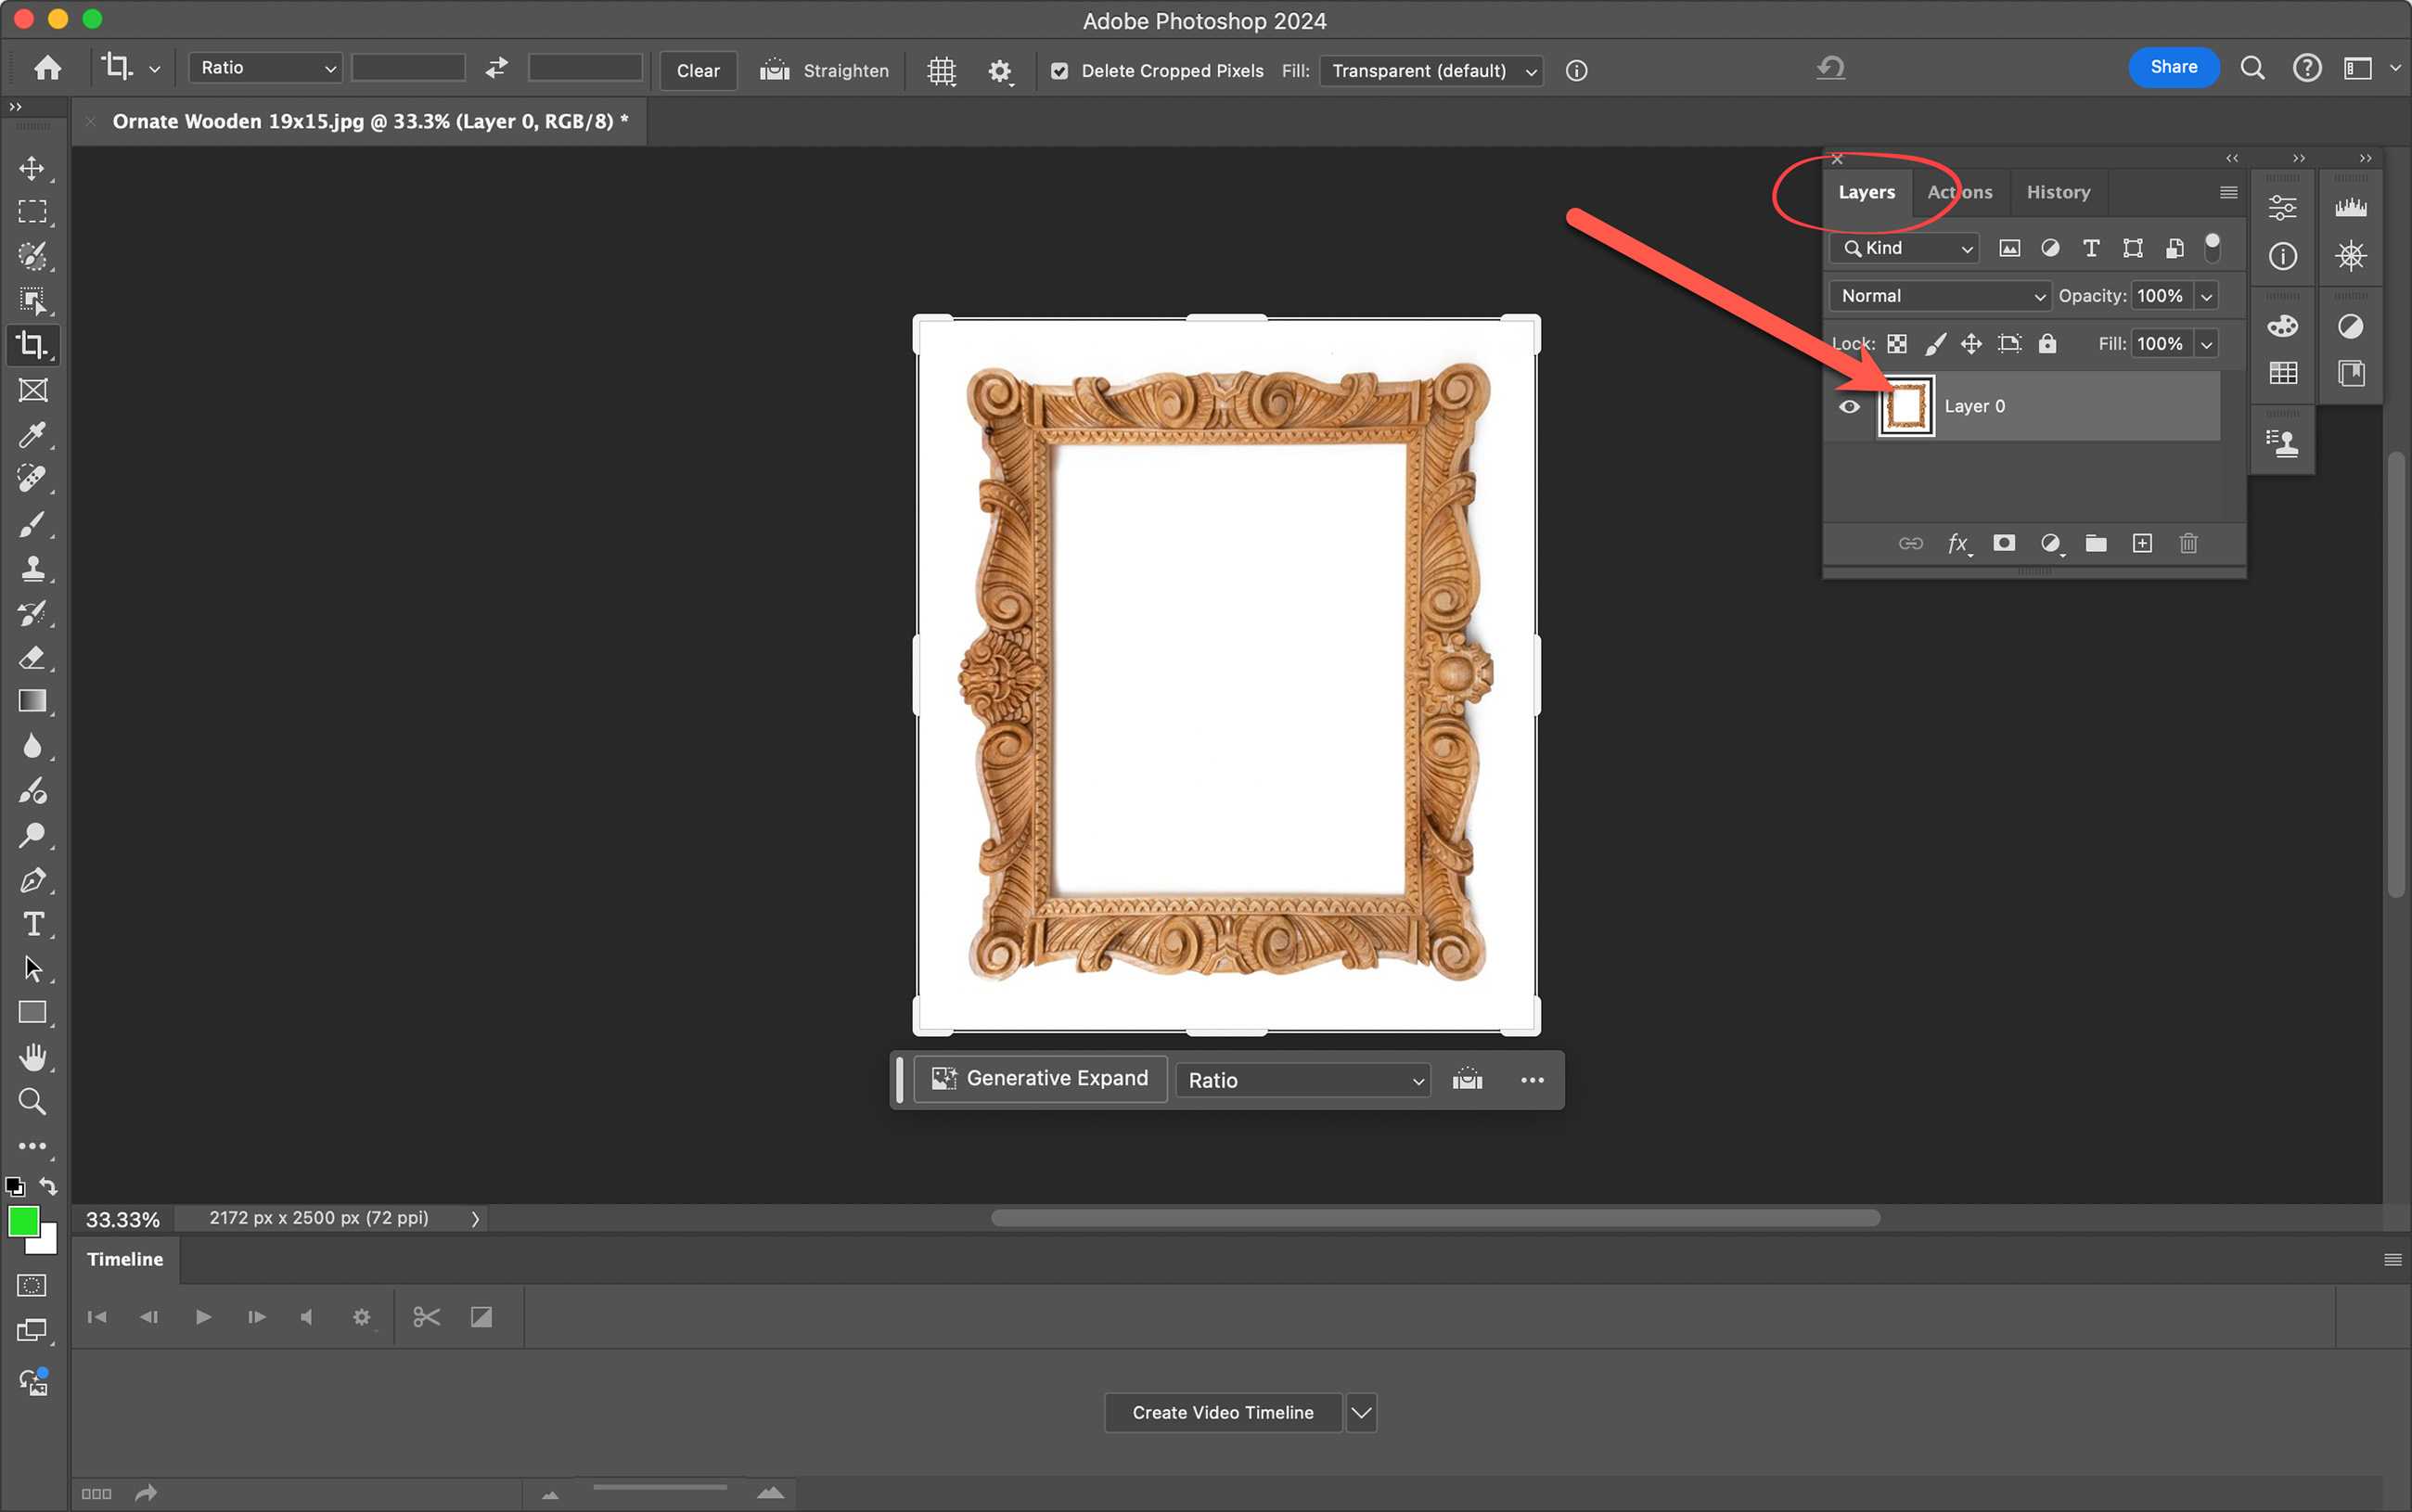Click the Add Layer Mask icon
Viewport: 2412px width, 1512px height.
pyautogui.click(x=2004, y=543)
